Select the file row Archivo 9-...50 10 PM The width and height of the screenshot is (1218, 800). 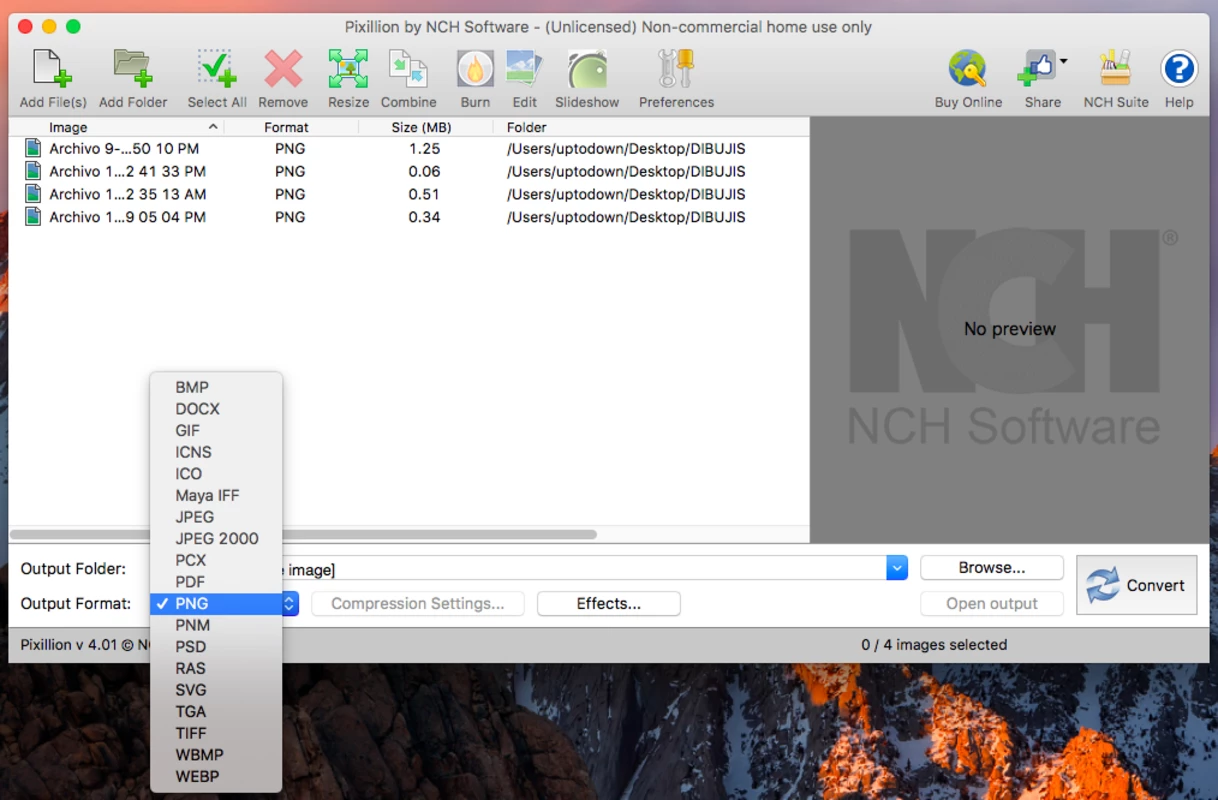[x=409, y=149]
